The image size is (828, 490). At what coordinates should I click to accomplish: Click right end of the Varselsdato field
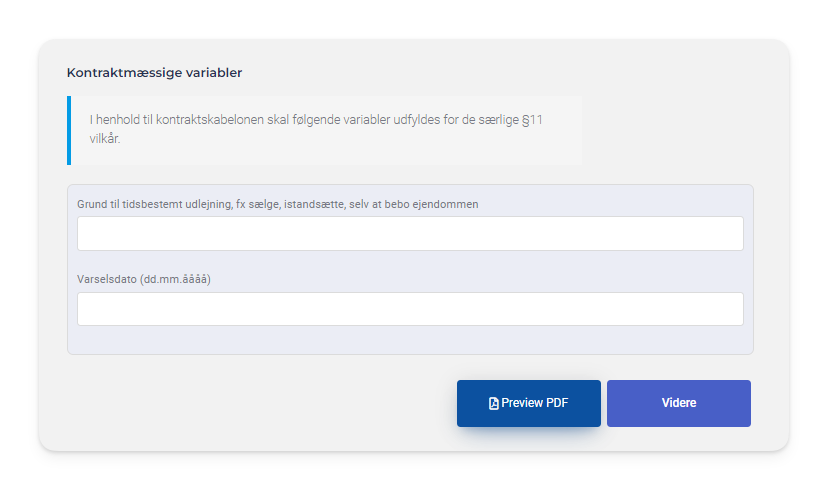click(732, 309)
